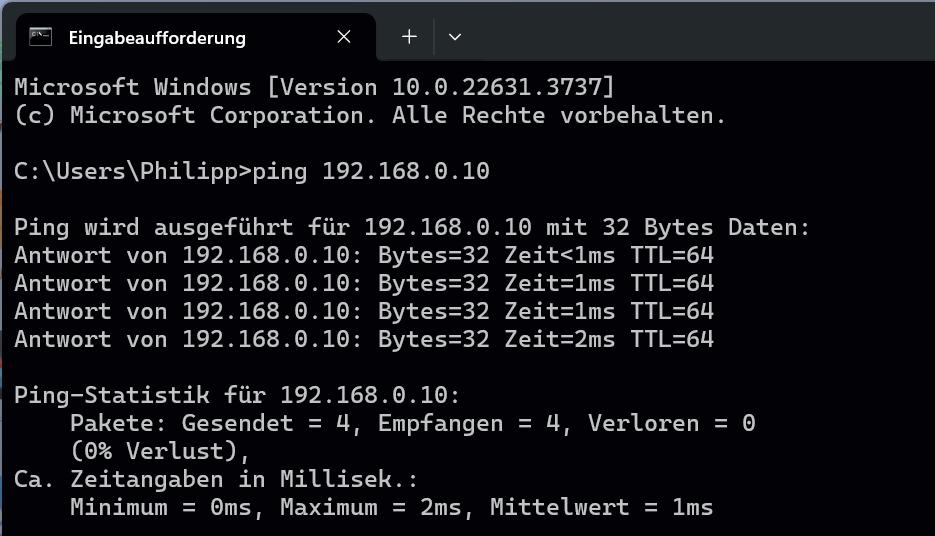Click the Zeit=2ms value in the last reply
Viewport: 935px width, 536px height.
pos(560,339)
